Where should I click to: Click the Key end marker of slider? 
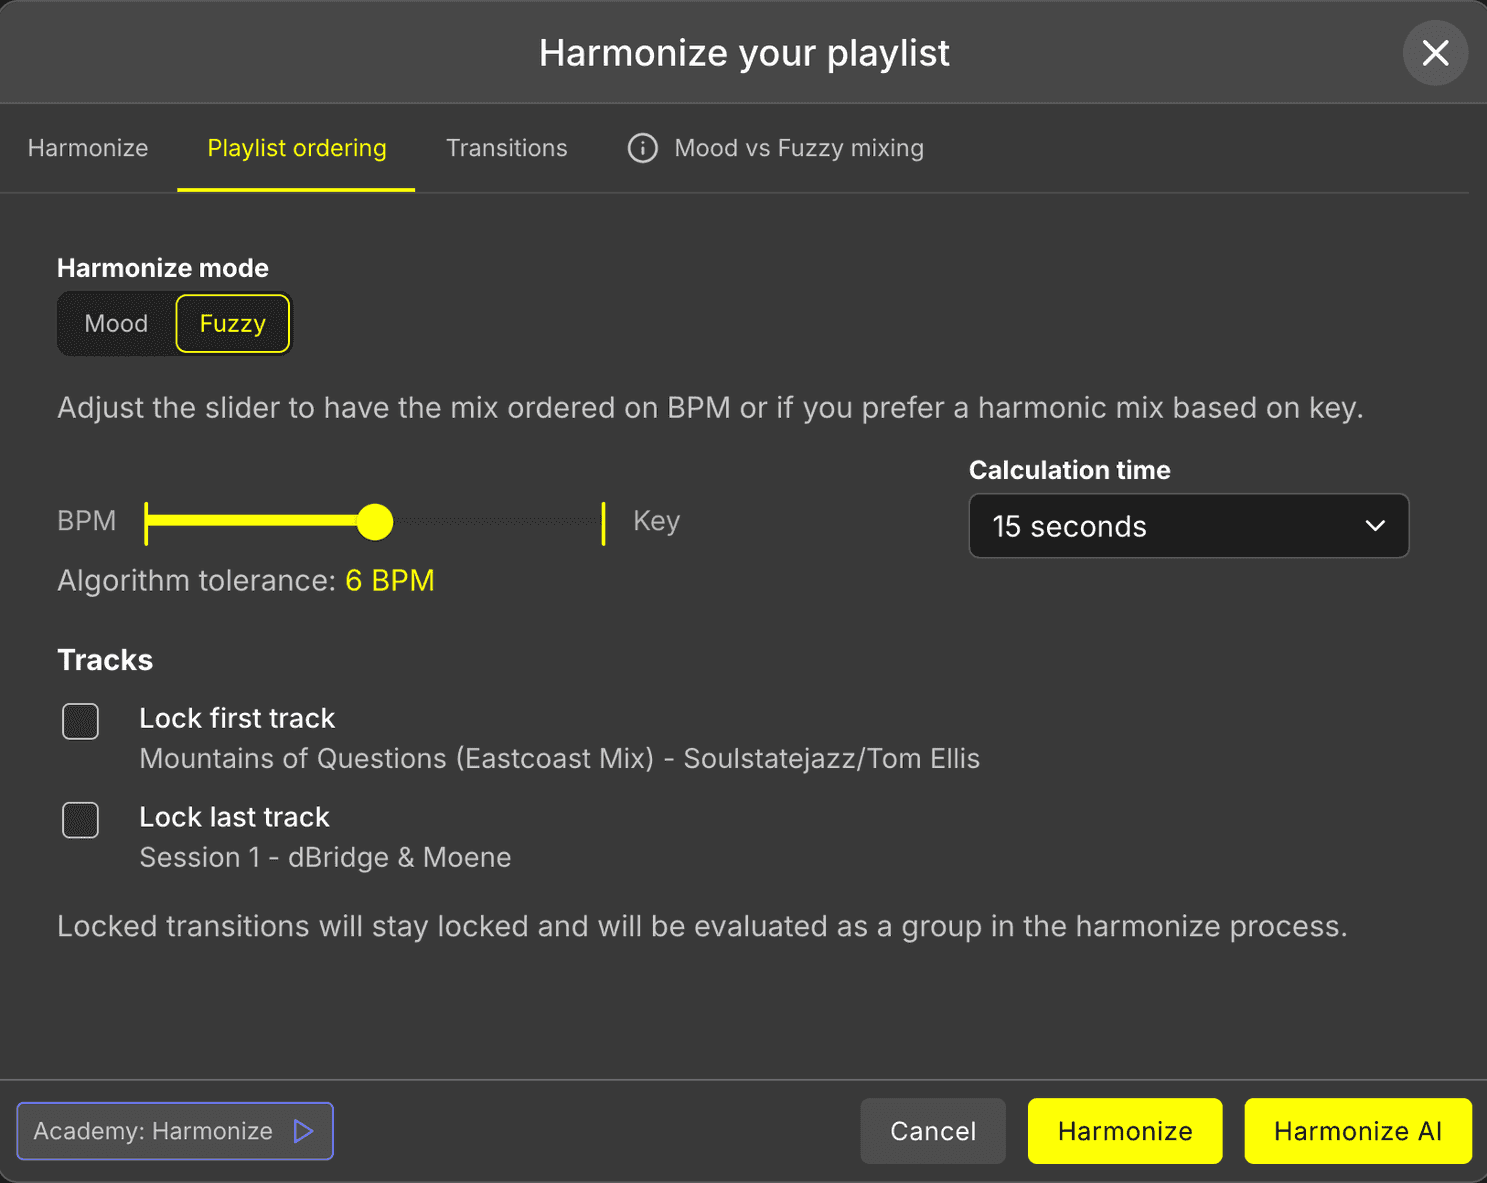pyautogui.click(x=603, y=523)
